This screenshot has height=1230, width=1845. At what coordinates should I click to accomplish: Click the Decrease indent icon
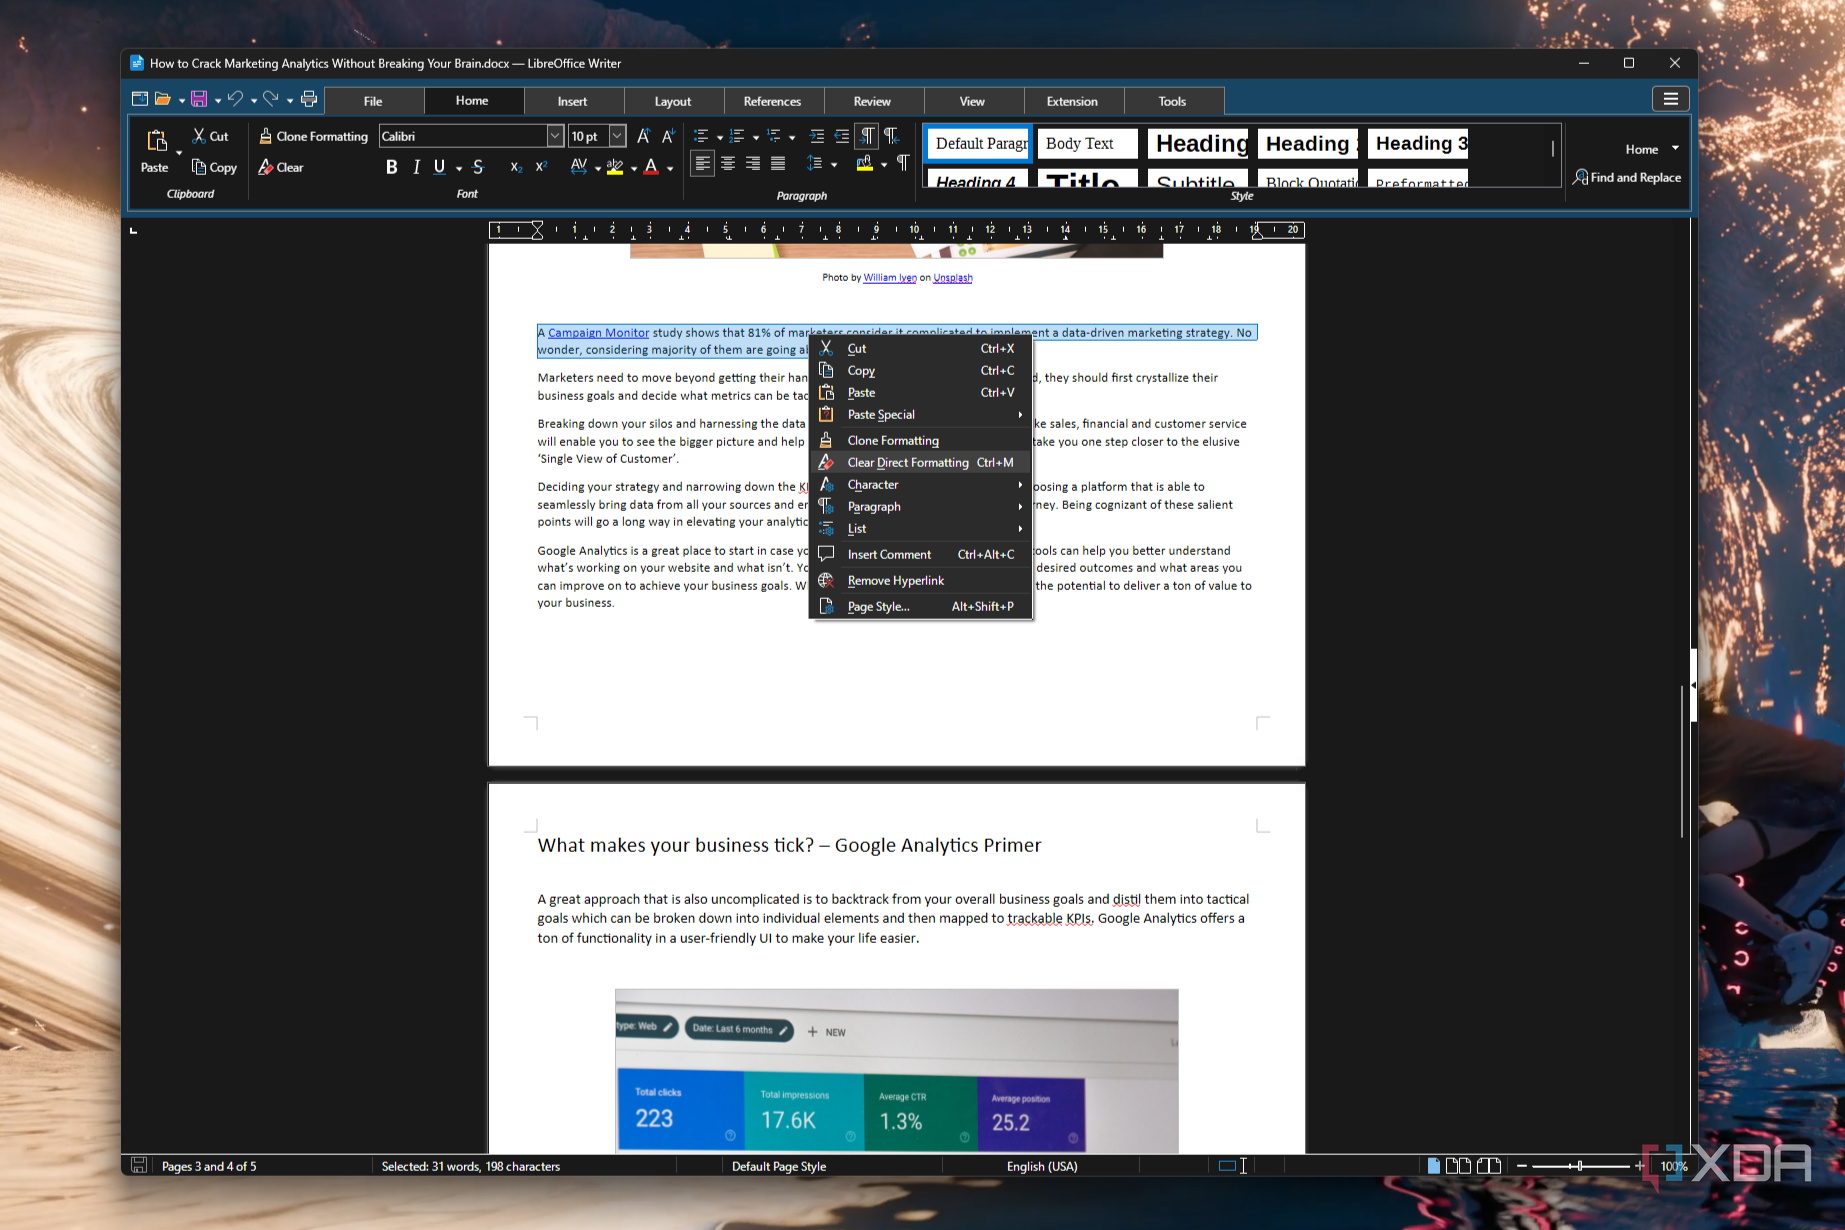(x=842, y=136)
